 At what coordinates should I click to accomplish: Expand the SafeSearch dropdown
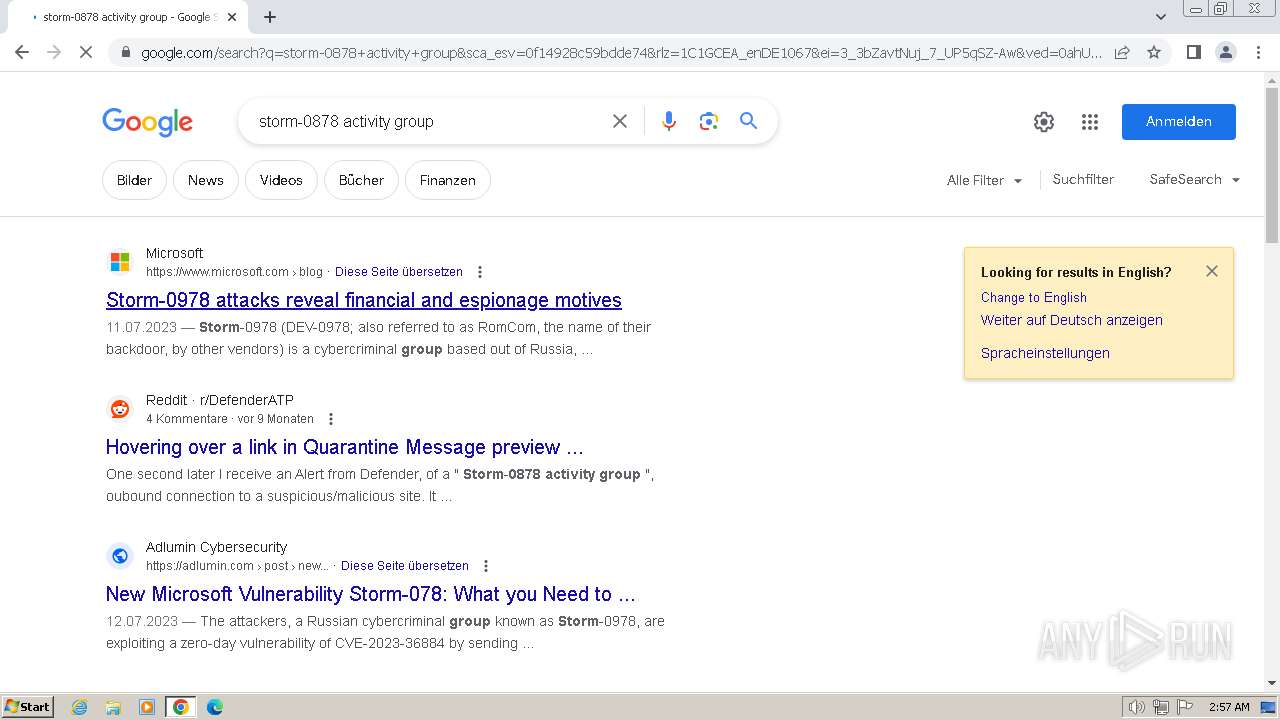pos(1194,179)
